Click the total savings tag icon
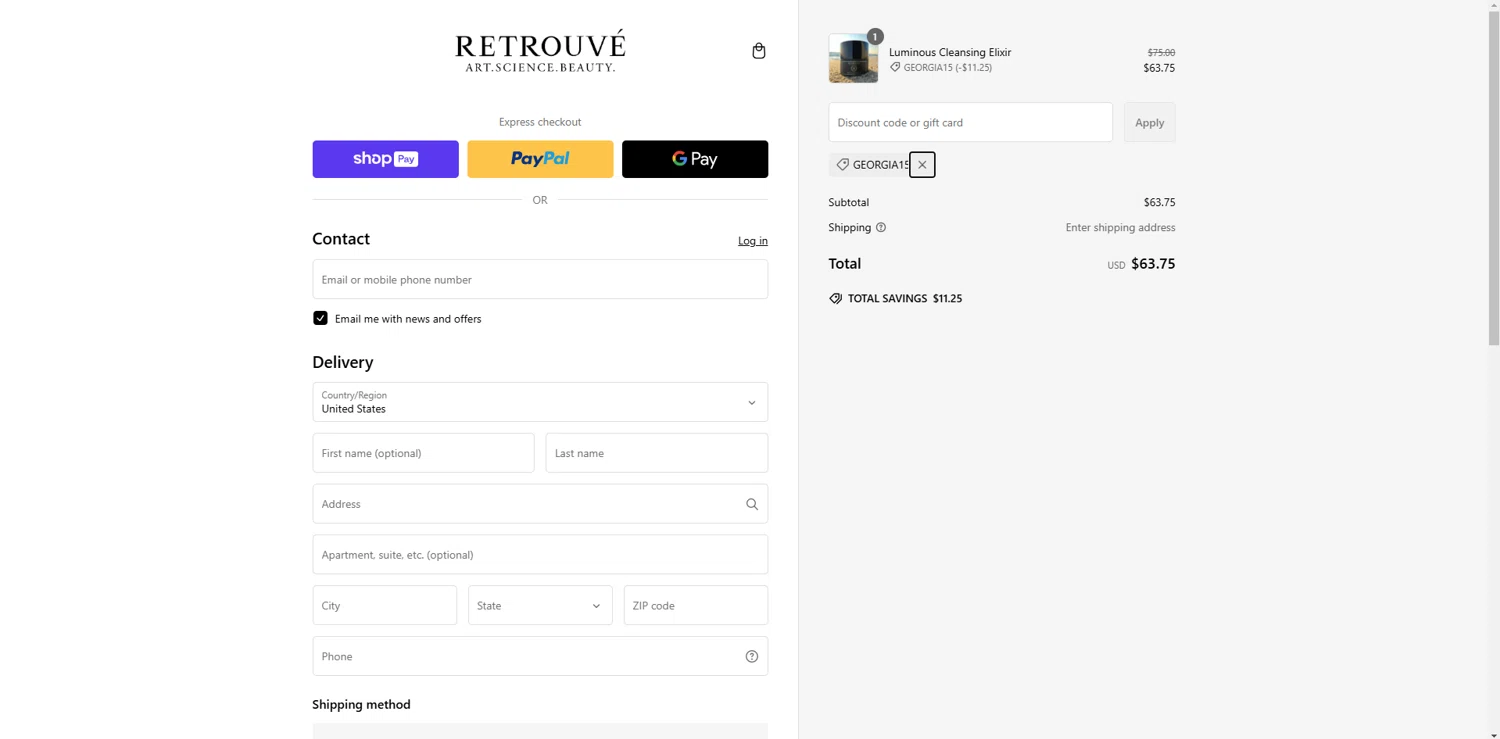1500x739 pixels. (x=836, y=299)
